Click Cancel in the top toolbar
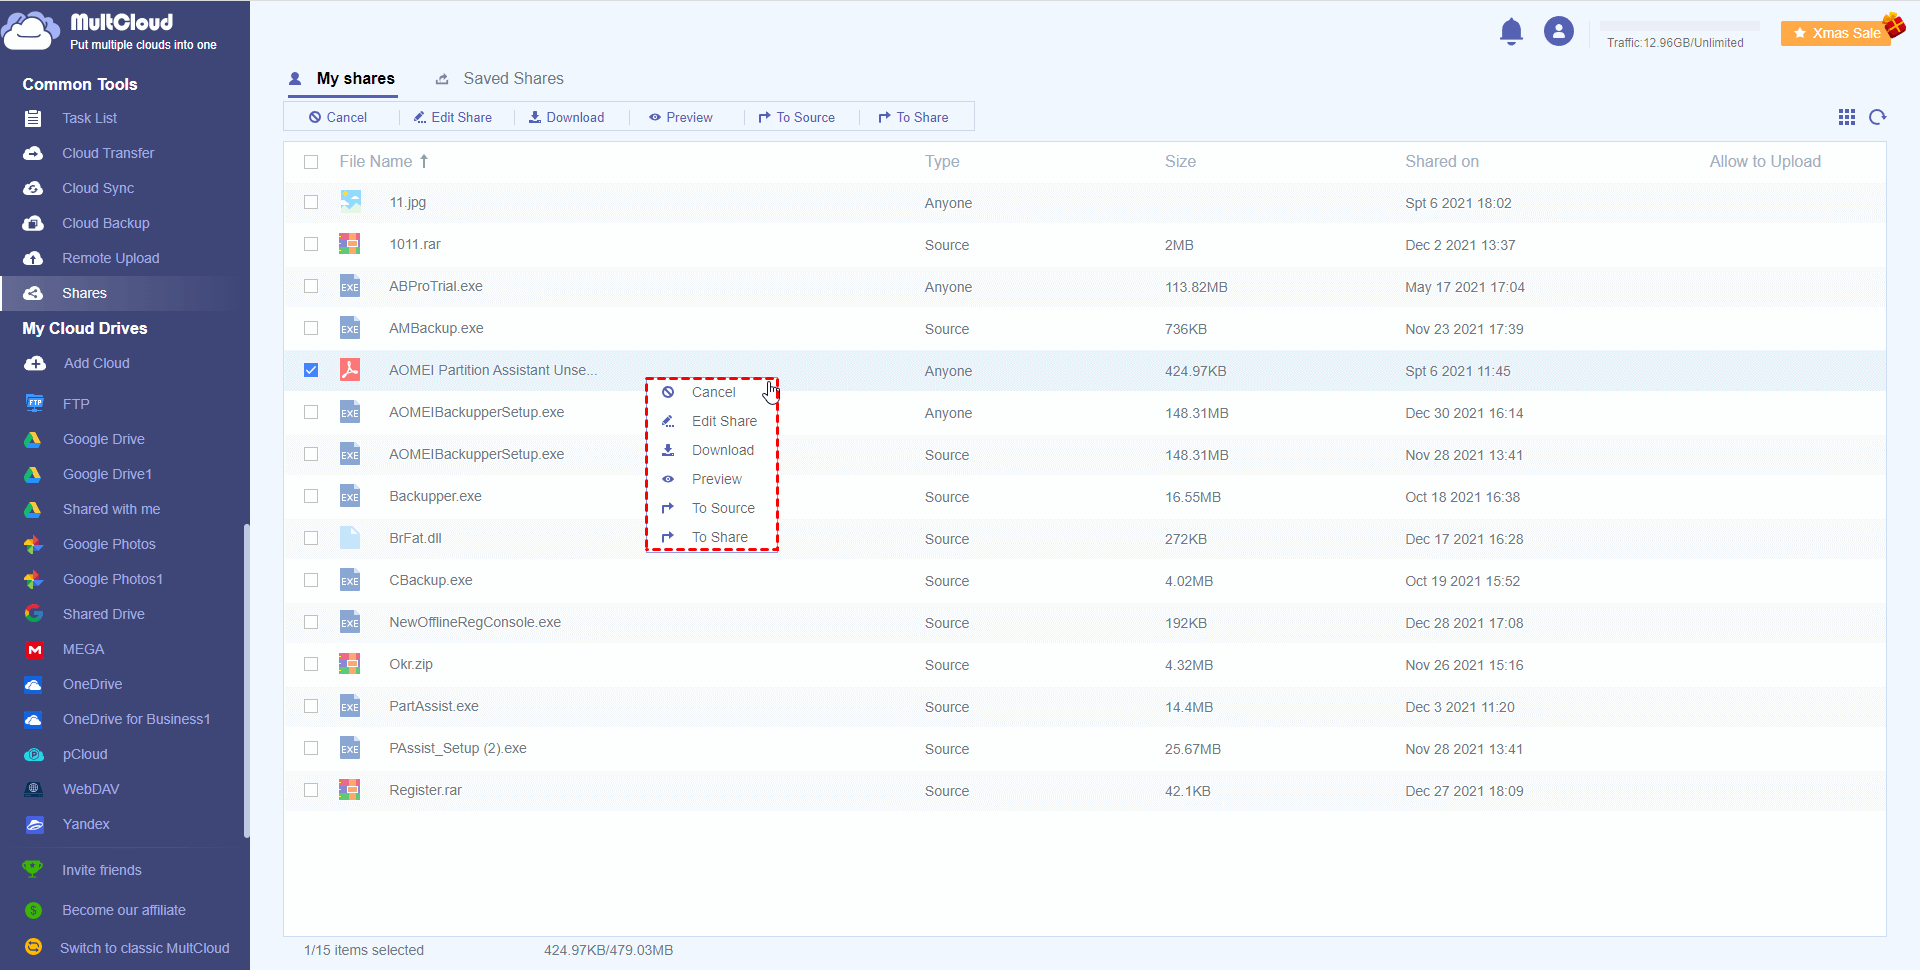Screen dimensions: 1920x970 point(338,117)
